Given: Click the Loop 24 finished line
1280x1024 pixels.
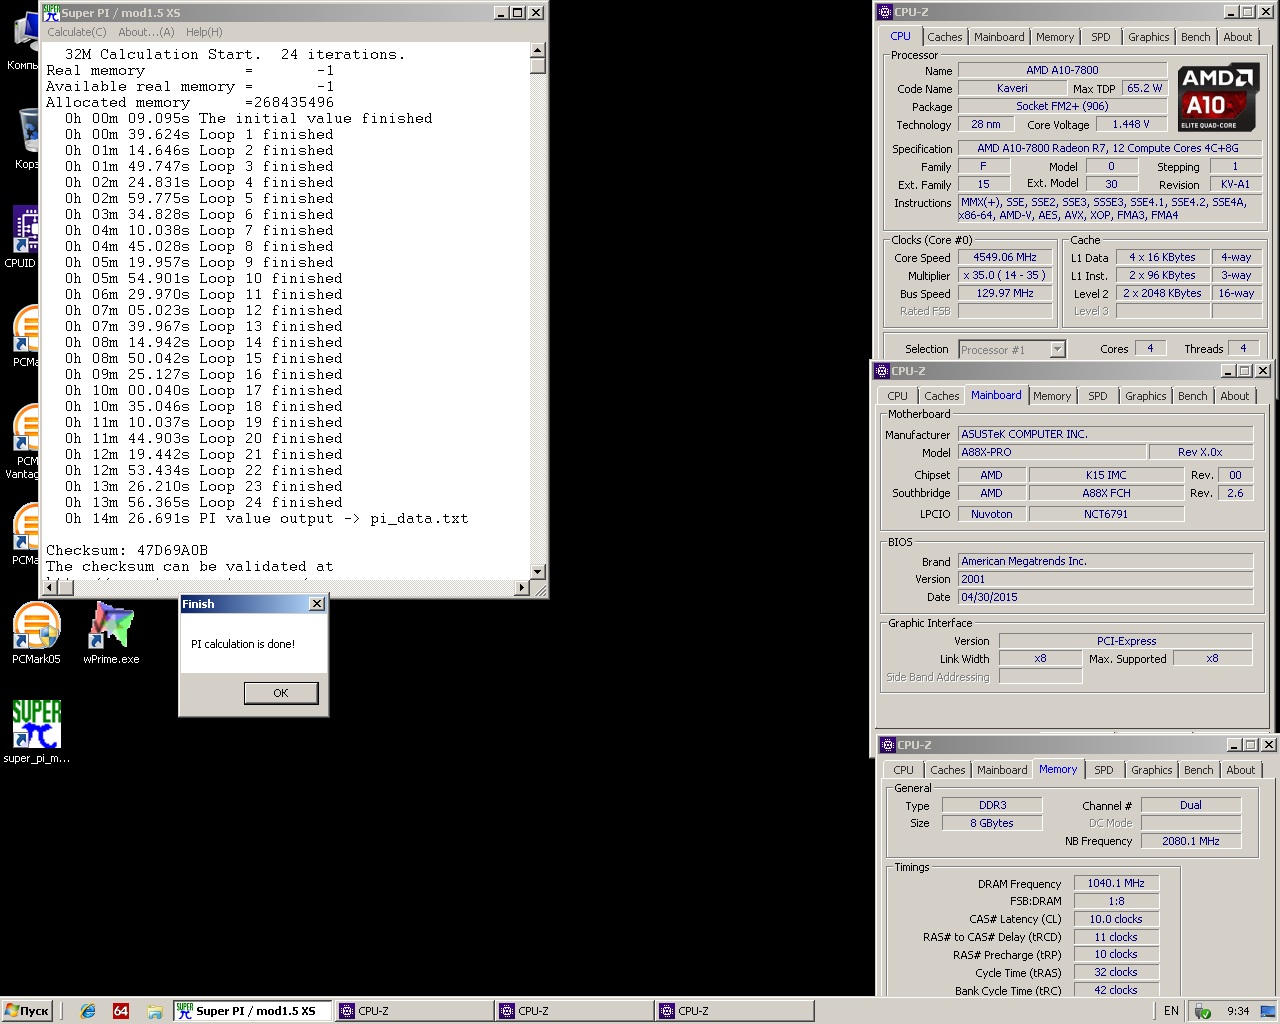Looking at the screenshot, I should pos(204,502).
